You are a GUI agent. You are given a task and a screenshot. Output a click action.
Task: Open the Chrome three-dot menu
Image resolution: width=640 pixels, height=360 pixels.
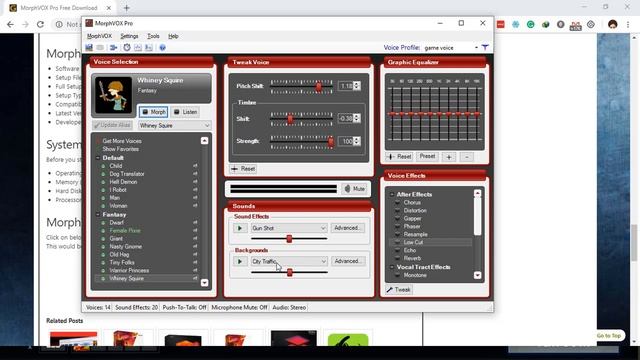coord(628,24)
